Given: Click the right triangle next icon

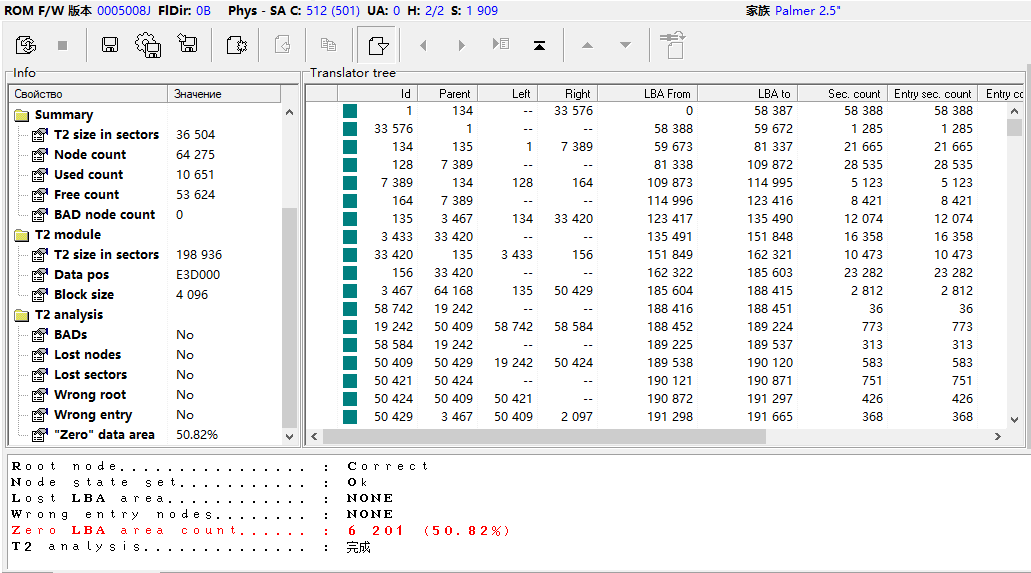Looking at the screenshot, I should tap(462, 45).
